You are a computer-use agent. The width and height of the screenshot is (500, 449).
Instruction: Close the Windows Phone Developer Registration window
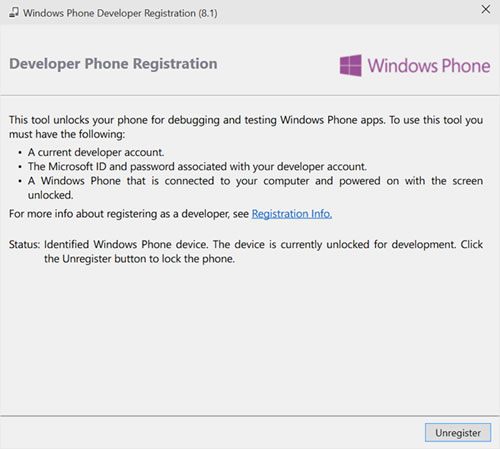coord(486,10)
